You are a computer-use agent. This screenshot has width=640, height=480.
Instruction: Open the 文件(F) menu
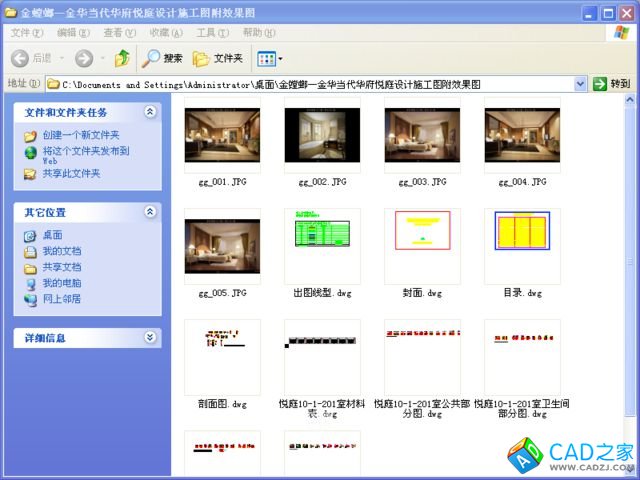(x=27, y=33)
